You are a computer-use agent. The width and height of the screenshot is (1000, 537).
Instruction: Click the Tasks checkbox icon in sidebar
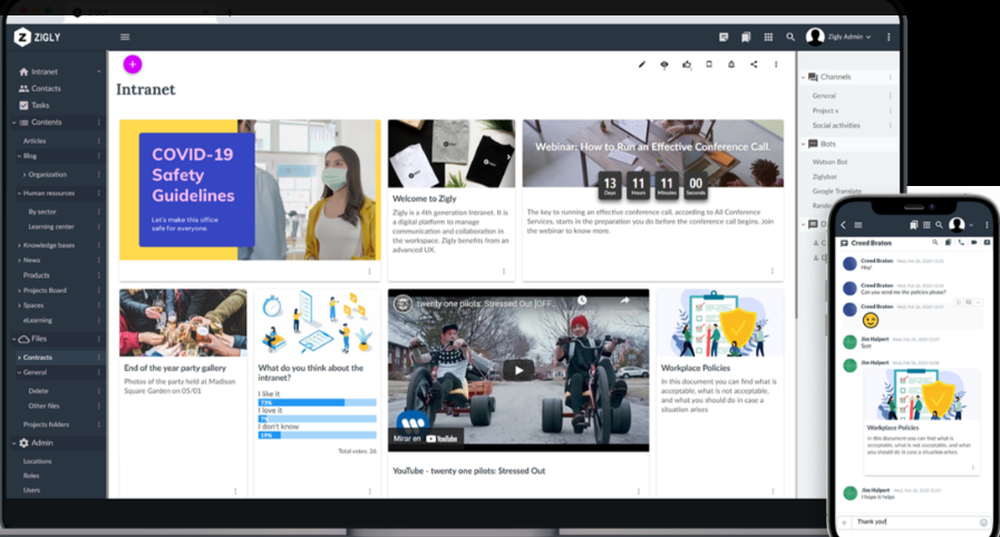(24, 105)
